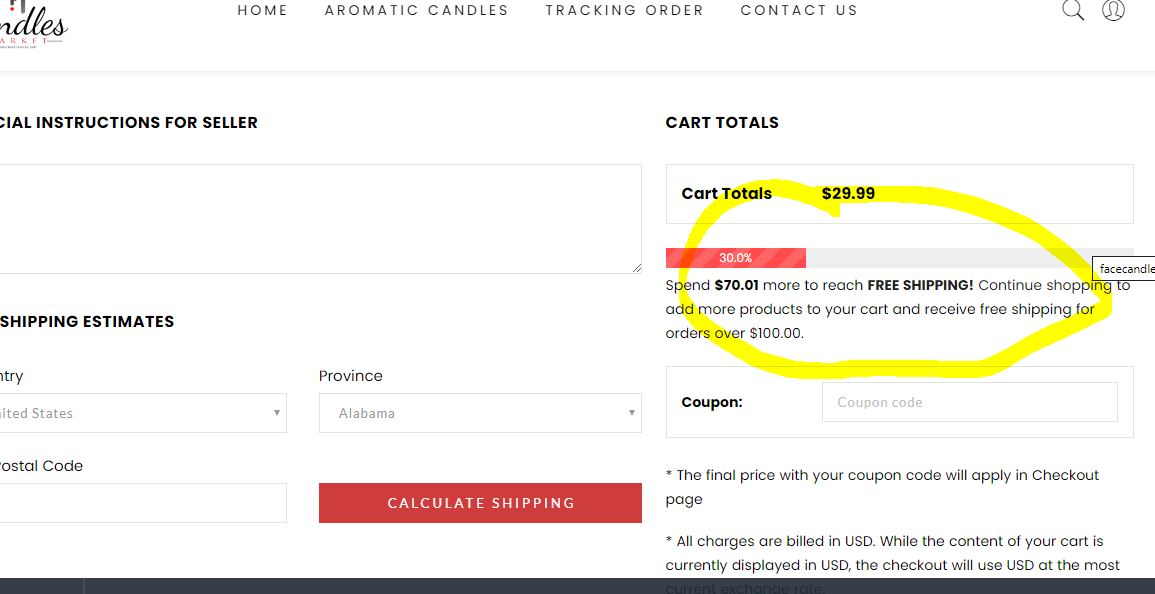Click the $29.99 cart total amount
The image size is (1155, 594).
[x=848, y=194]
